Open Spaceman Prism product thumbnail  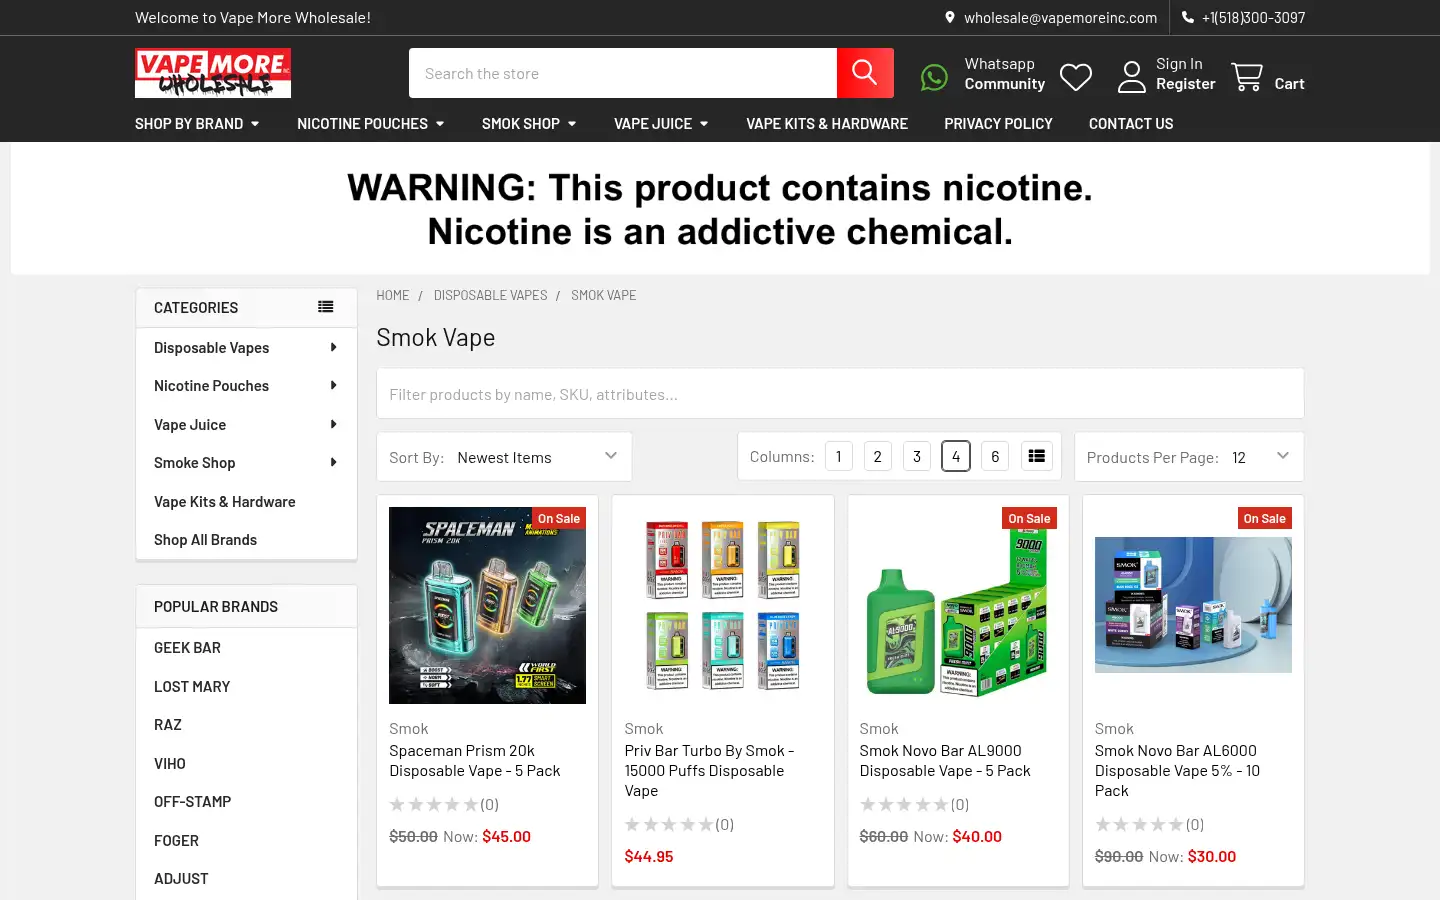coord(487,605)
